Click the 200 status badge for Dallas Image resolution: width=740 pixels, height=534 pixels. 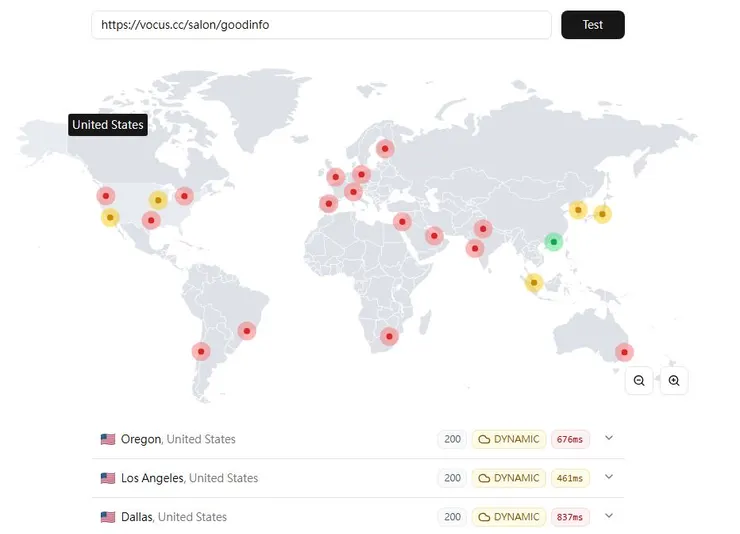pyautogui.click(x=452, y=517)
